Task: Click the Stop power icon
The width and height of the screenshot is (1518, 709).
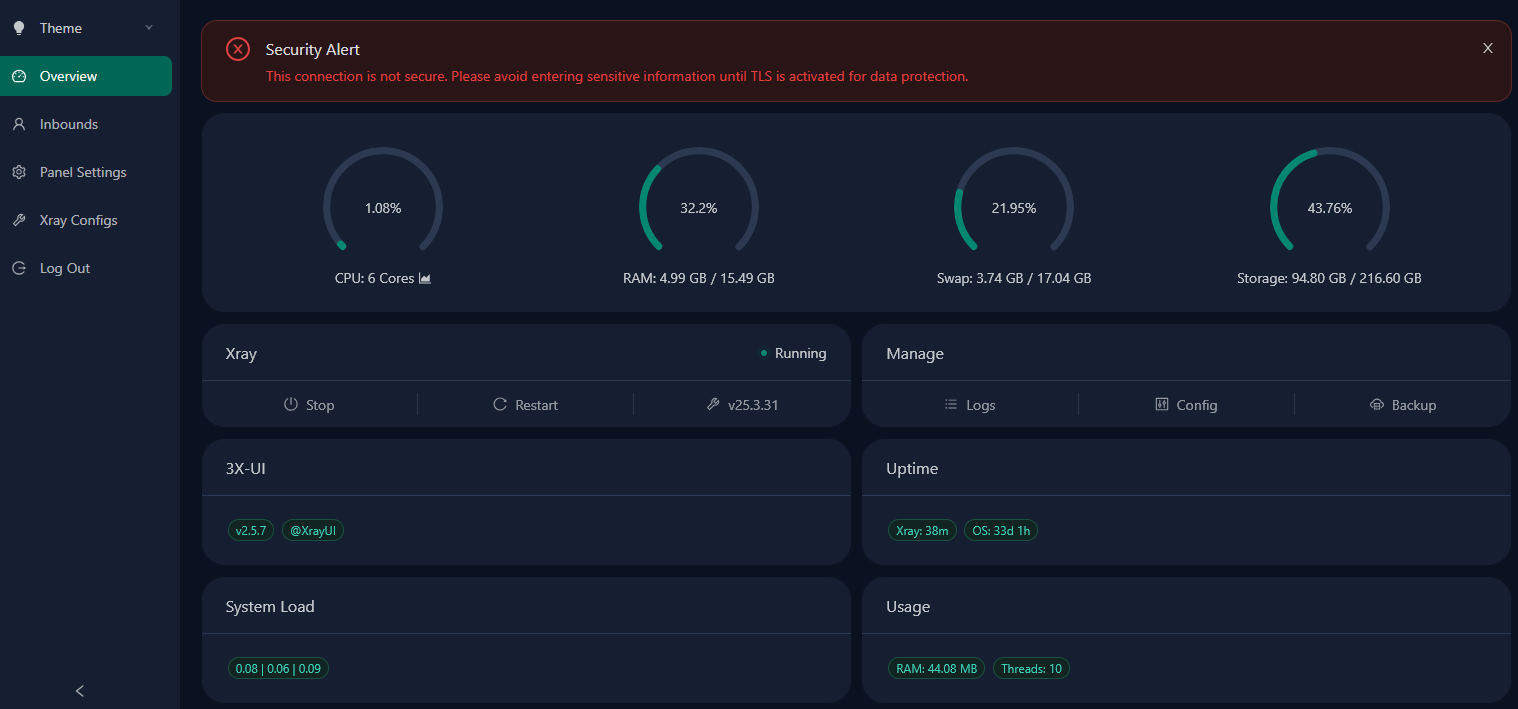Action: coord(291,404)
